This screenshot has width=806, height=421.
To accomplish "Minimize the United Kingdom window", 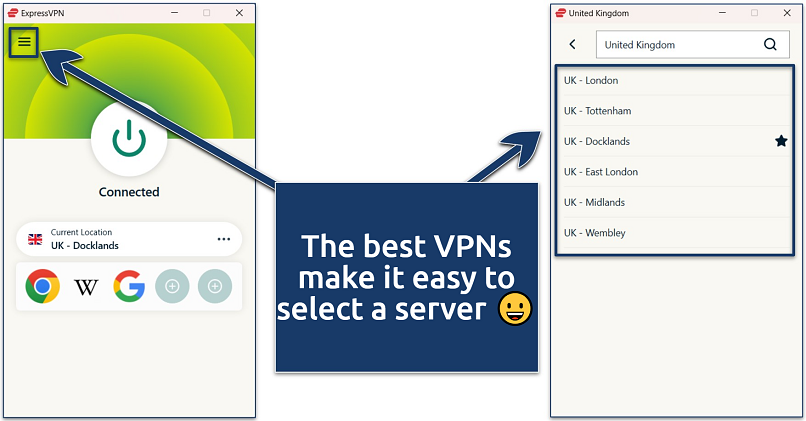I will (722, 13).
